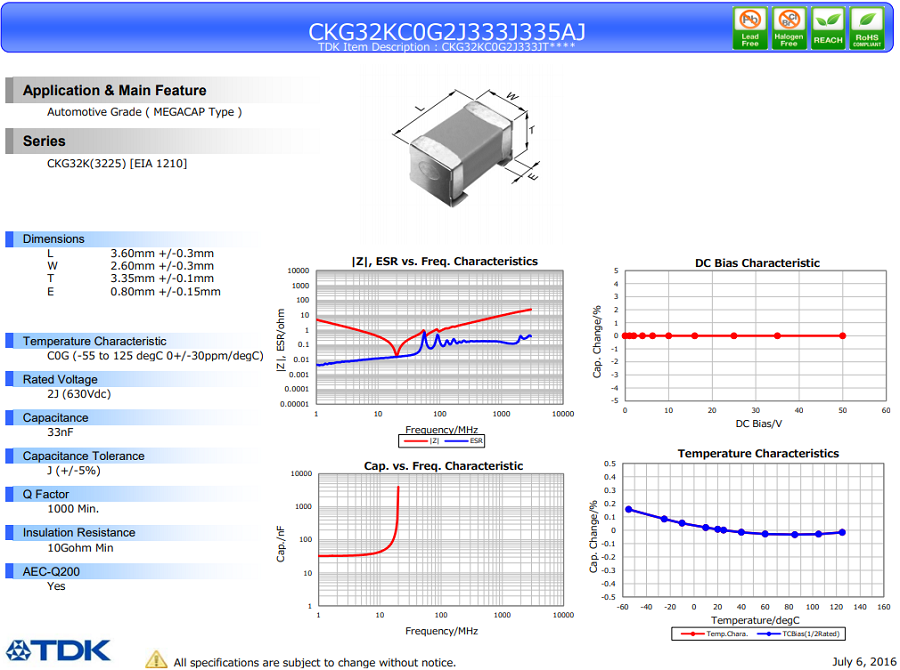
Task: Click the DC Bias Characteristic chart title
Action: [757, 264]
